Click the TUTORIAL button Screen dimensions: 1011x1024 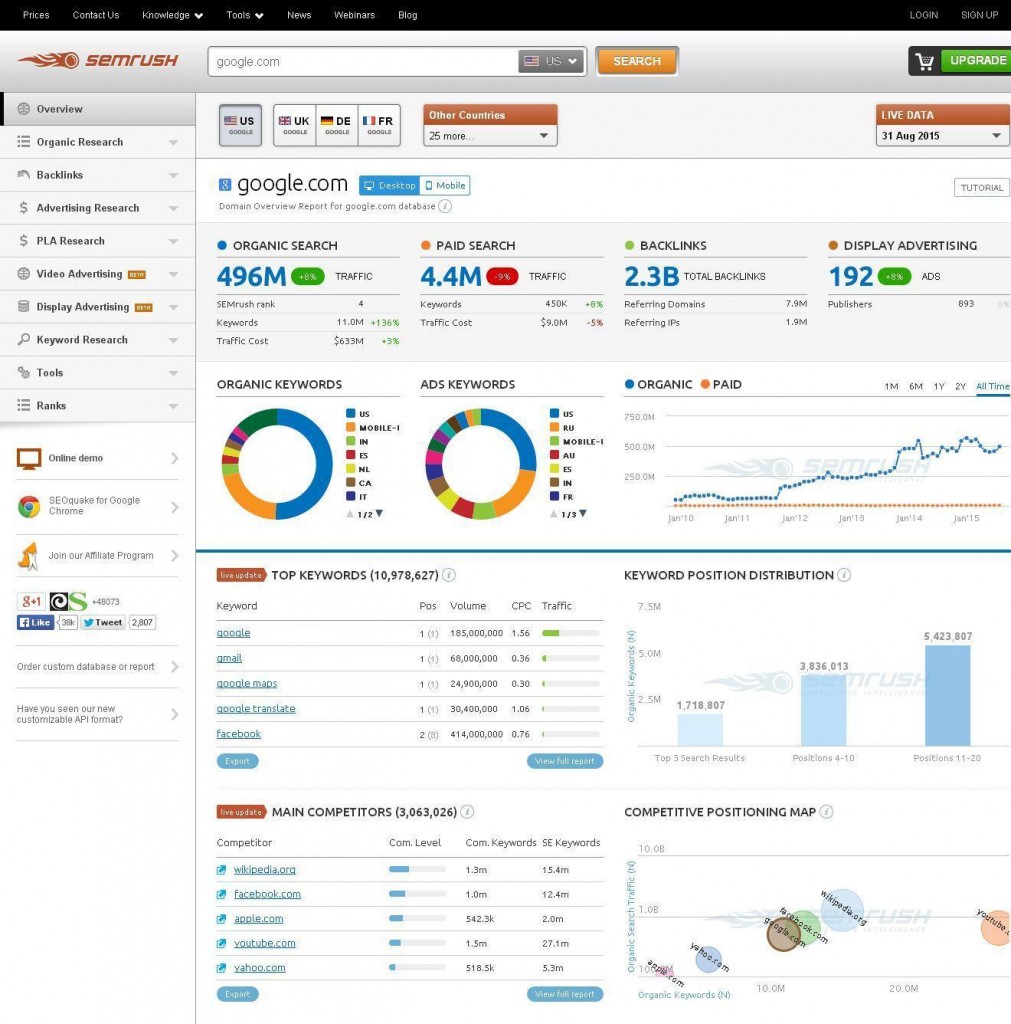[x=982, y=187]
